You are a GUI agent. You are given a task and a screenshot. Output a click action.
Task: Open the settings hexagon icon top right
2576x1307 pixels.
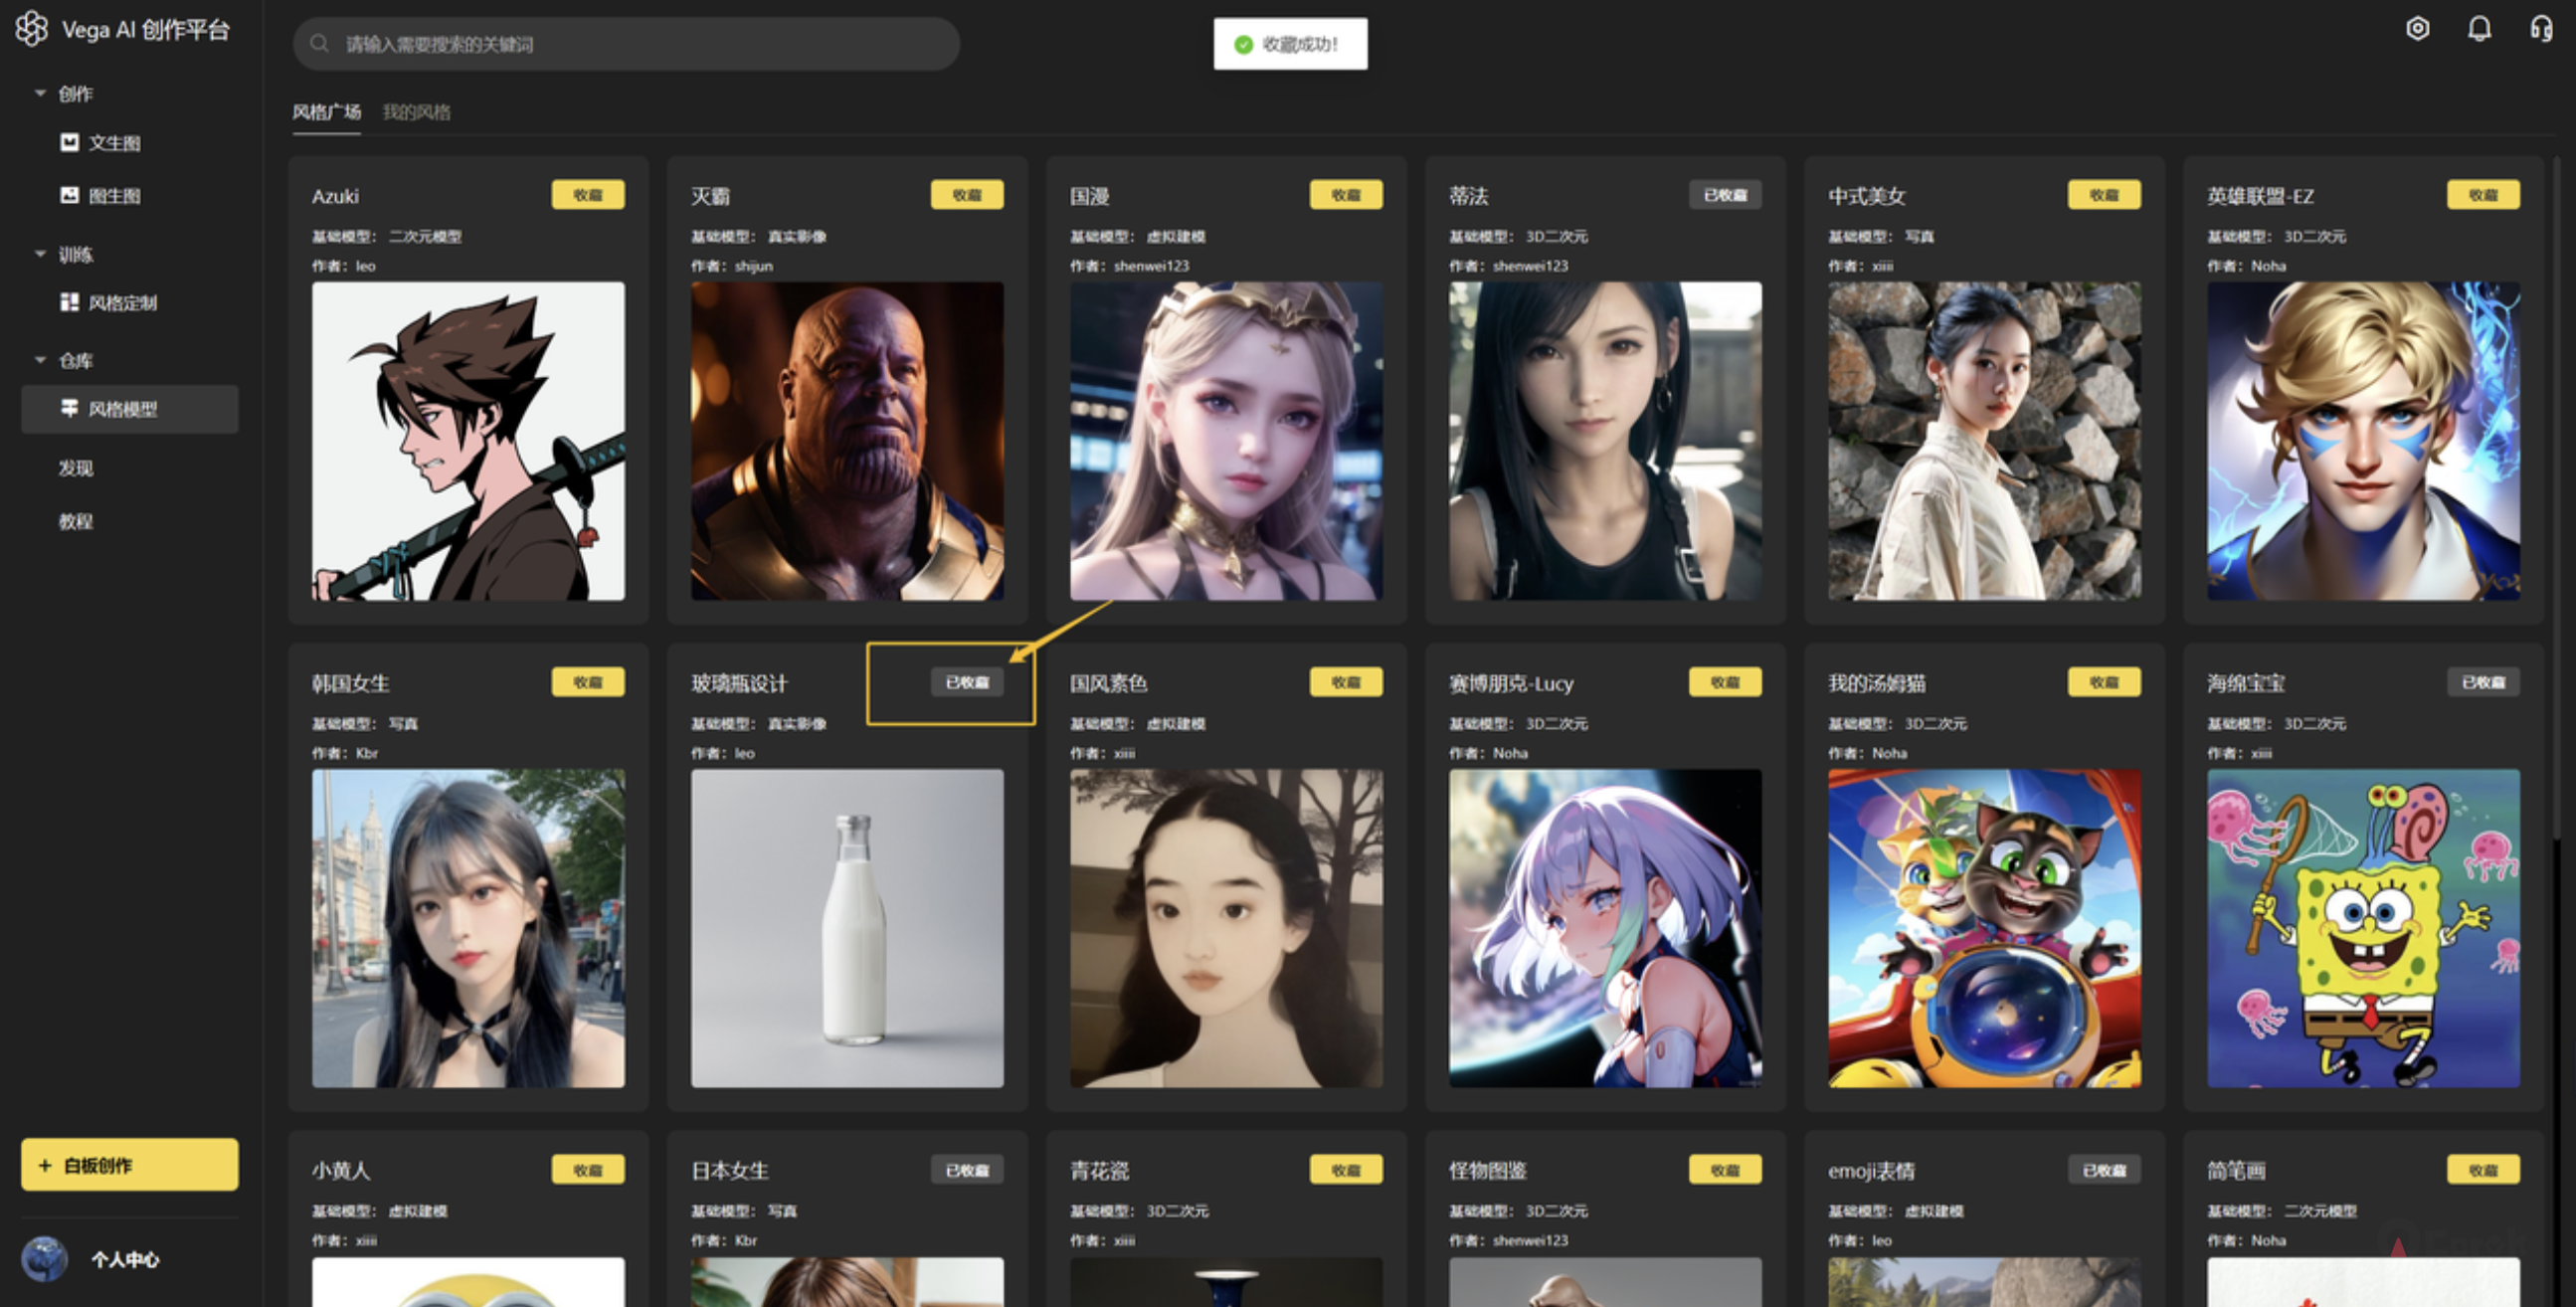pyautogui.click(x=2417, y=29)
